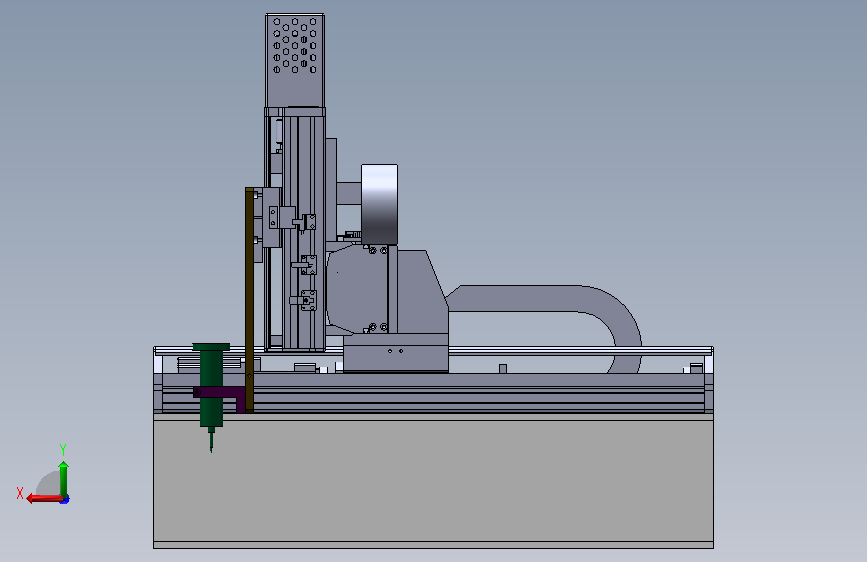This screenshot has width=867, height=562.
Task: Select the horizontal linear rail extrusion
Action: point(434,393)
